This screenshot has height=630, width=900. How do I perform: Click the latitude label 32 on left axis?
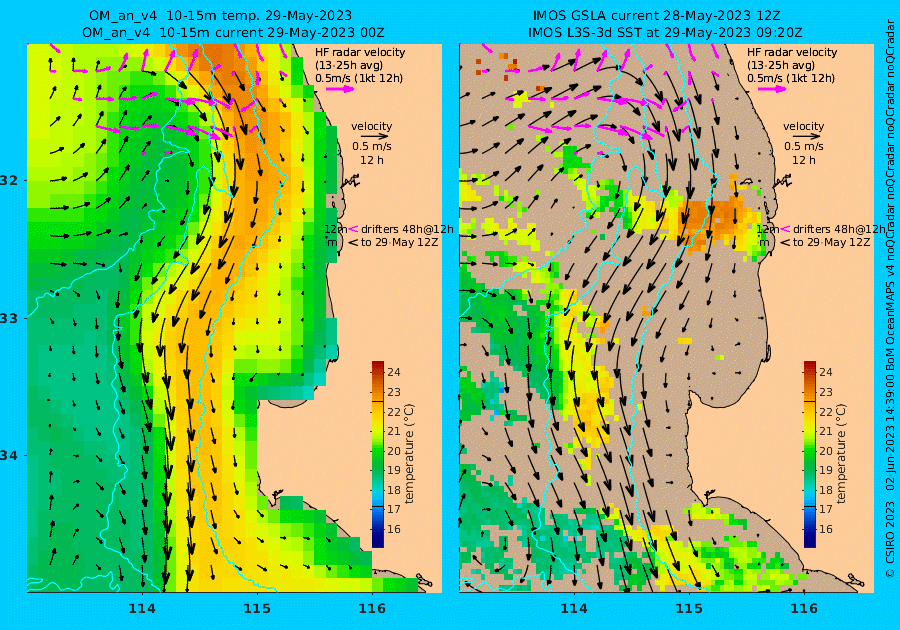pyautogui.click(x=11, y=180)
